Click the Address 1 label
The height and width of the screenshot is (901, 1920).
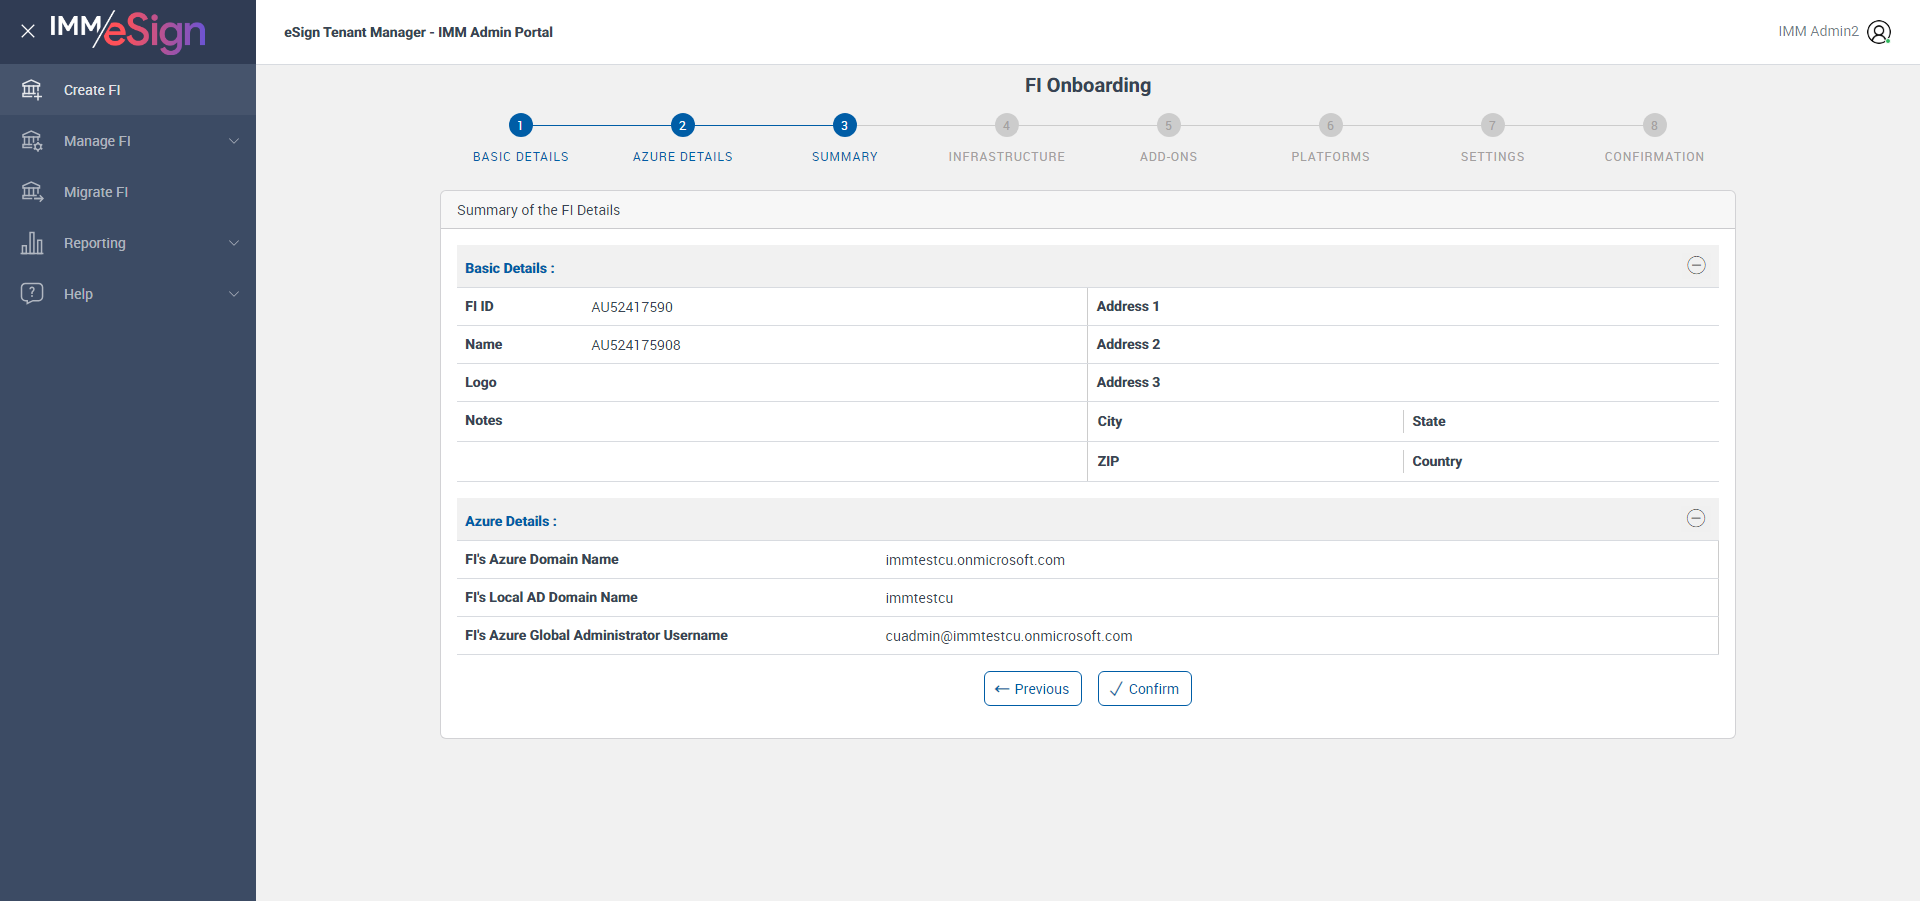(x=1128, y=306)
